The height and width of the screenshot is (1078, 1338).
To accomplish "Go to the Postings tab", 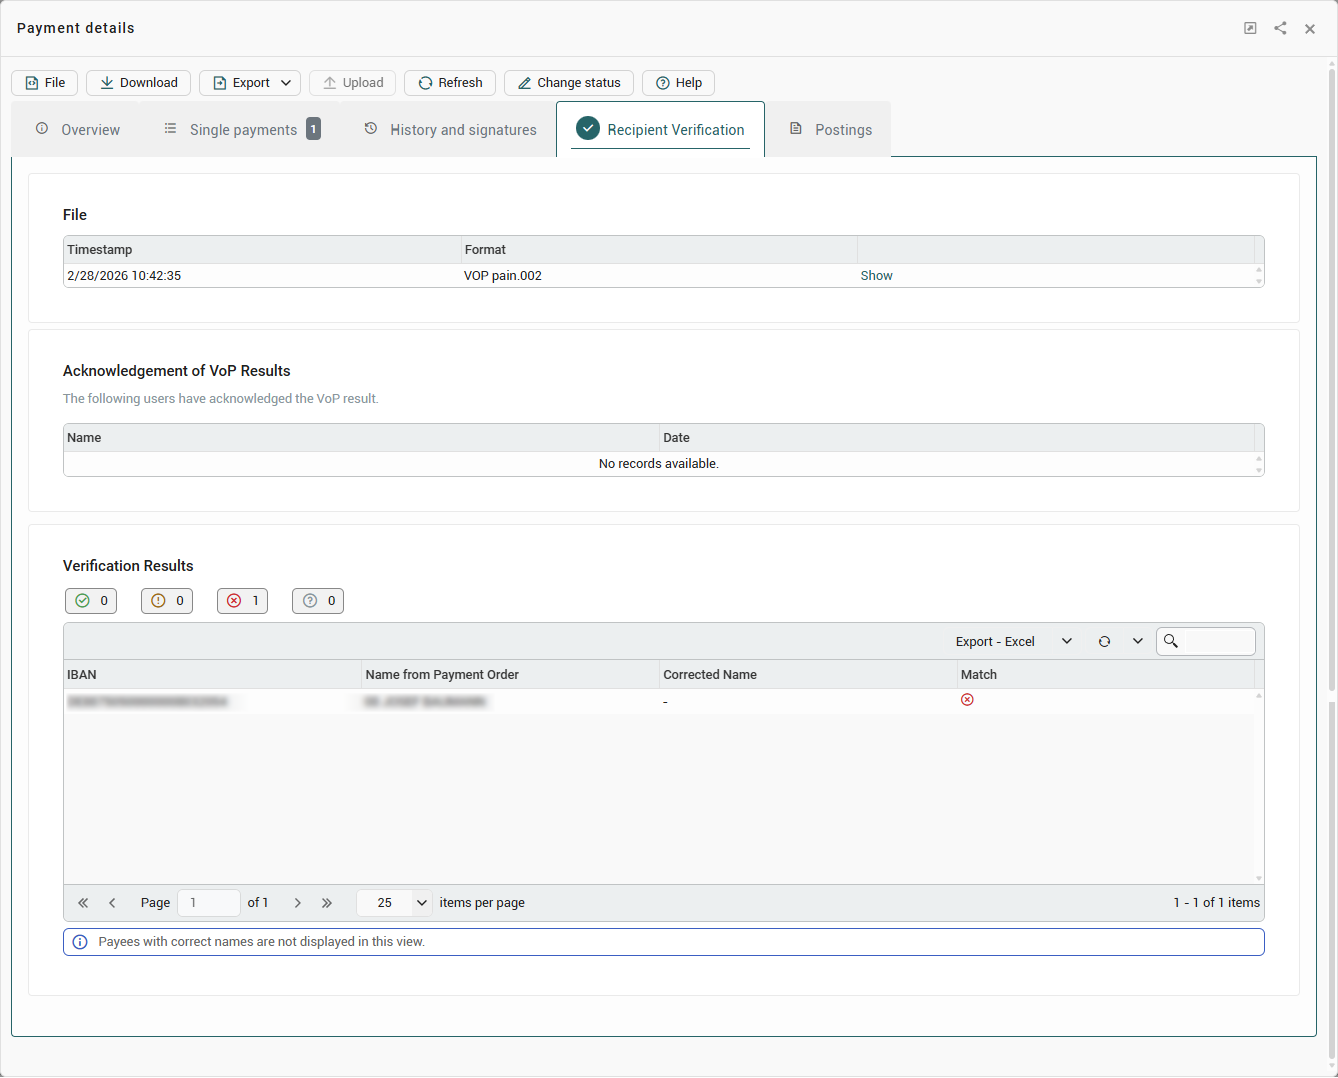I will pos(831,130).
